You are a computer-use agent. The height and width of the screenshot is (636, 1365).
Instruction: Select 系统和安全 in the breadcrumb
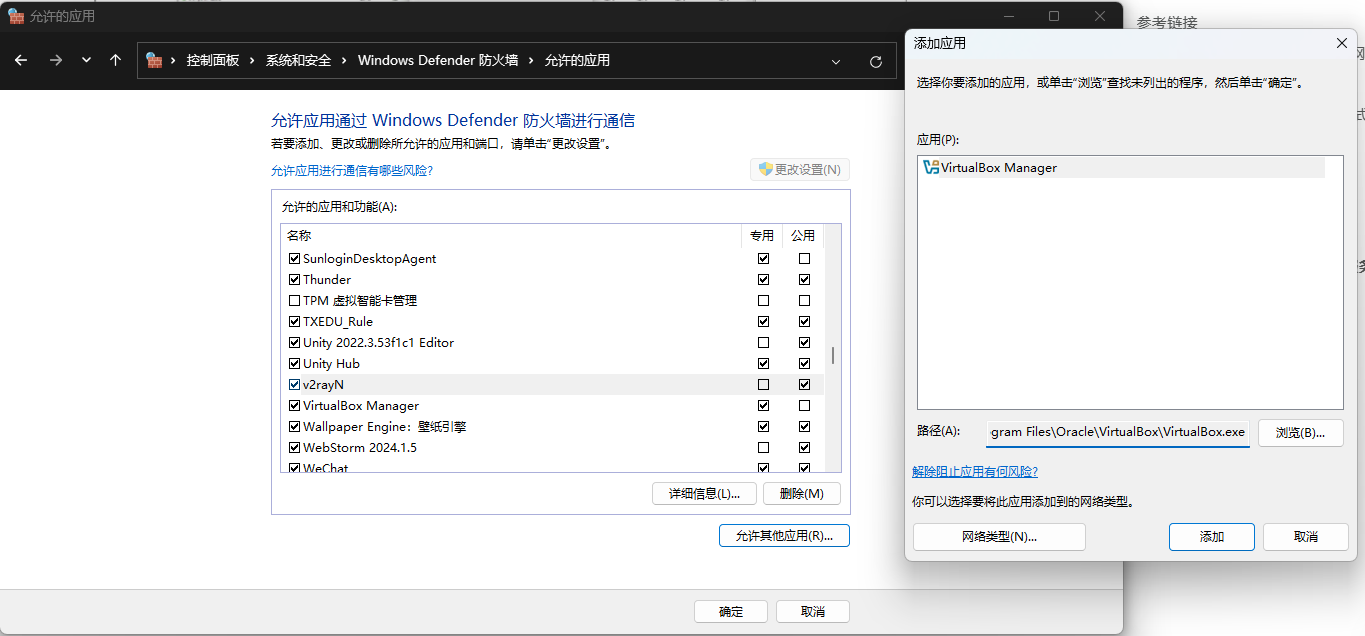[x=298, y=60]
